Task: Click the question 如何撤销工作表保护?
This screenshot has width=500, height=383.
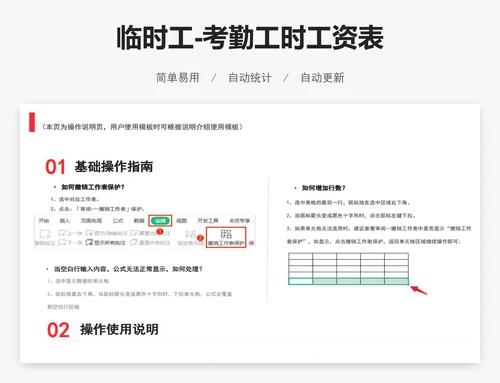Action: 93,187
